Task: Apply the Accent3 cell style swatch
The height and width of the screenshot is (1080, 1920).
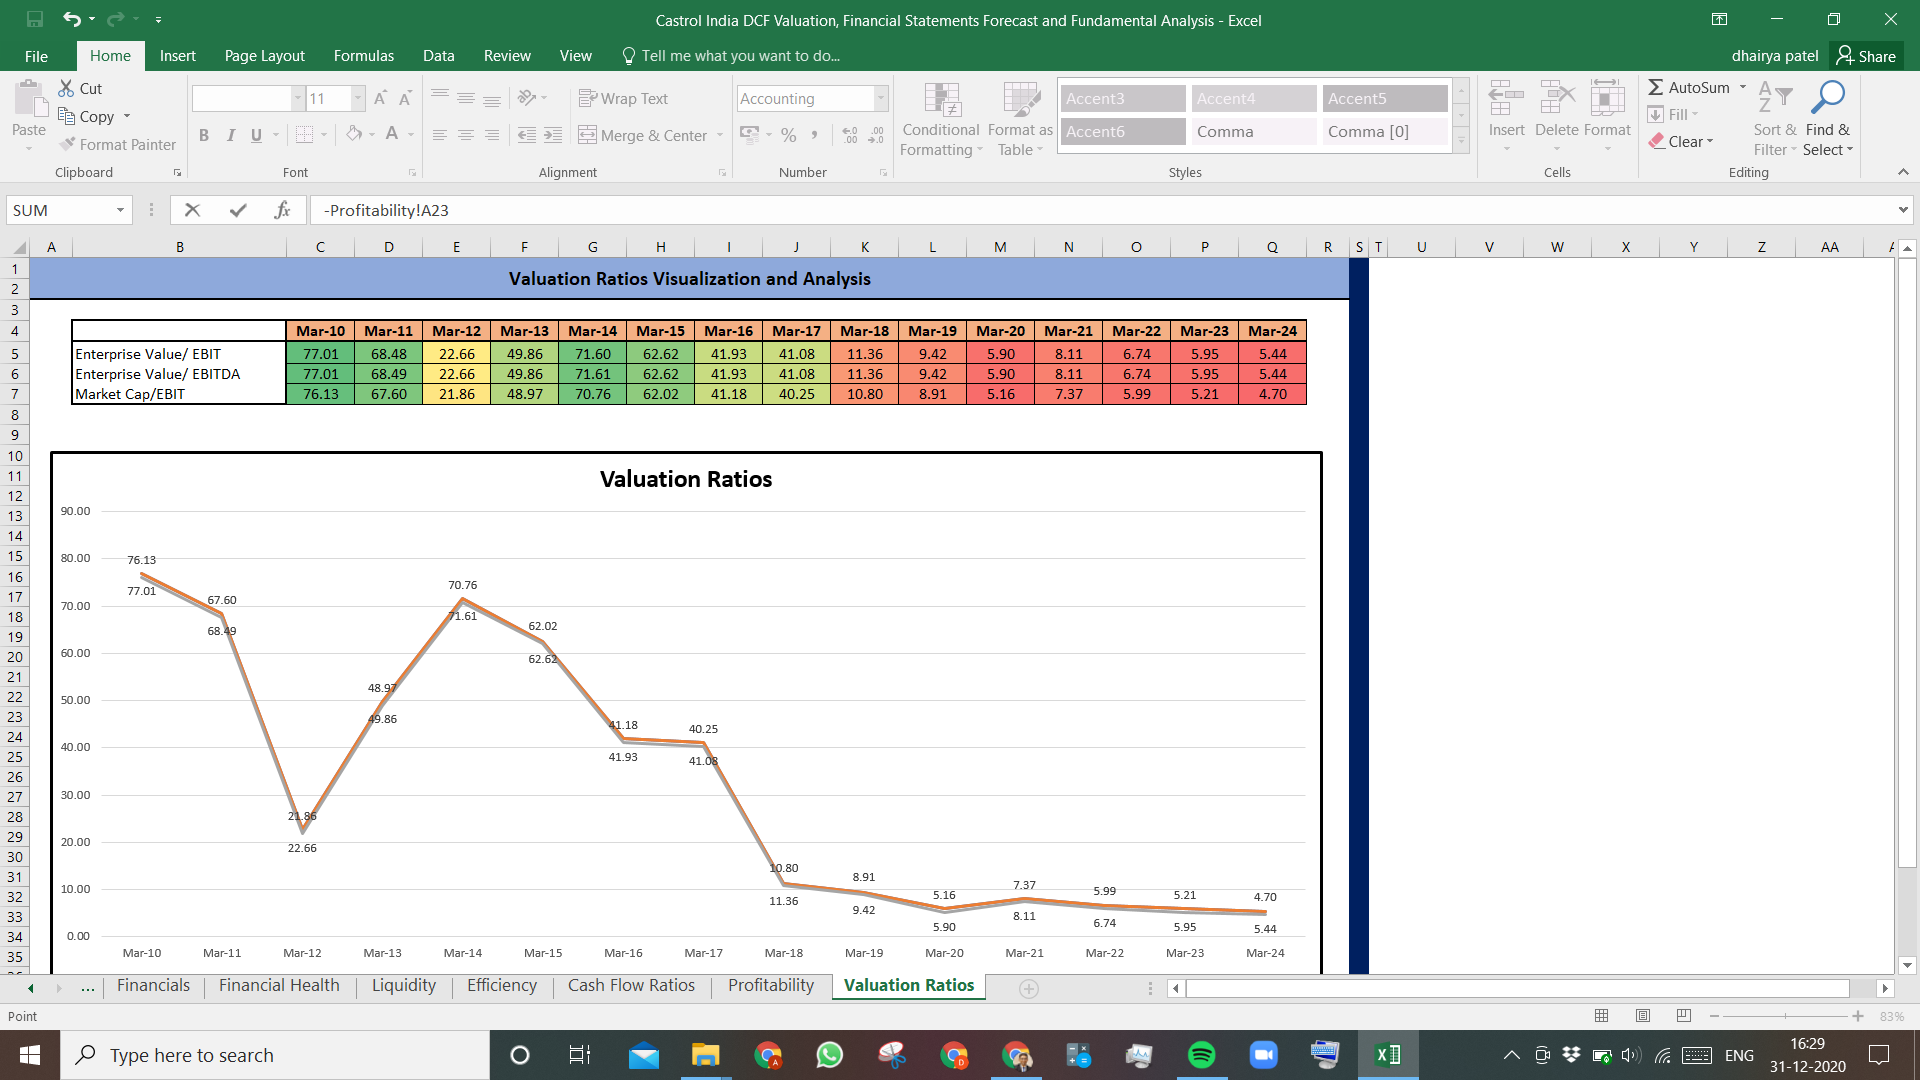Action: click(1122, 98)
